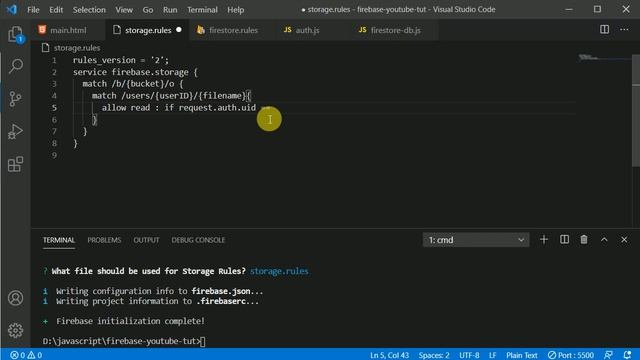Open the editor More Actions ellipsis
This screenshot has width=640, height=360.
coord(624,29)
